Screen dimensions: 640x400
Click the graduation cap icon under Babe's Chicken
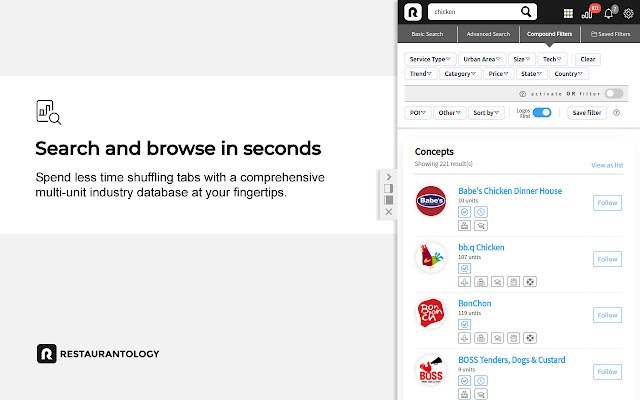[x=481, y=225]
